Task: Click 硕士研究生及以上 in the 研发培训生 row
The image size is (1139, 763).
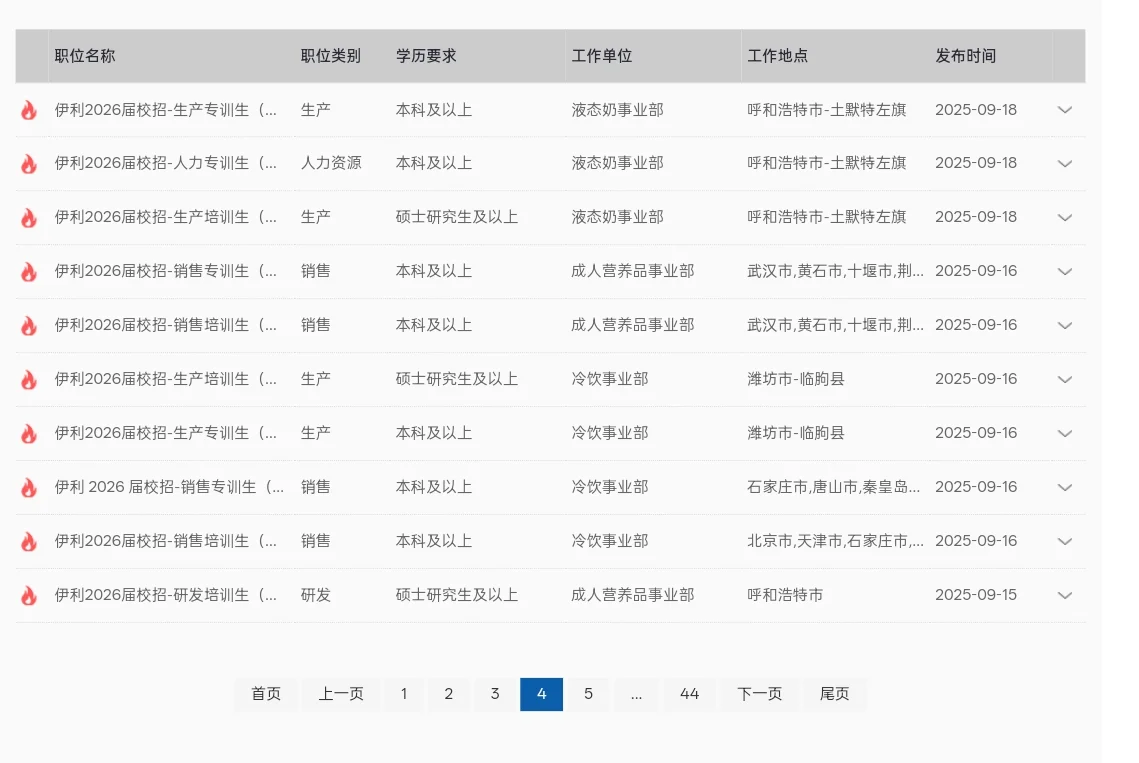Action: pos(457,595)
